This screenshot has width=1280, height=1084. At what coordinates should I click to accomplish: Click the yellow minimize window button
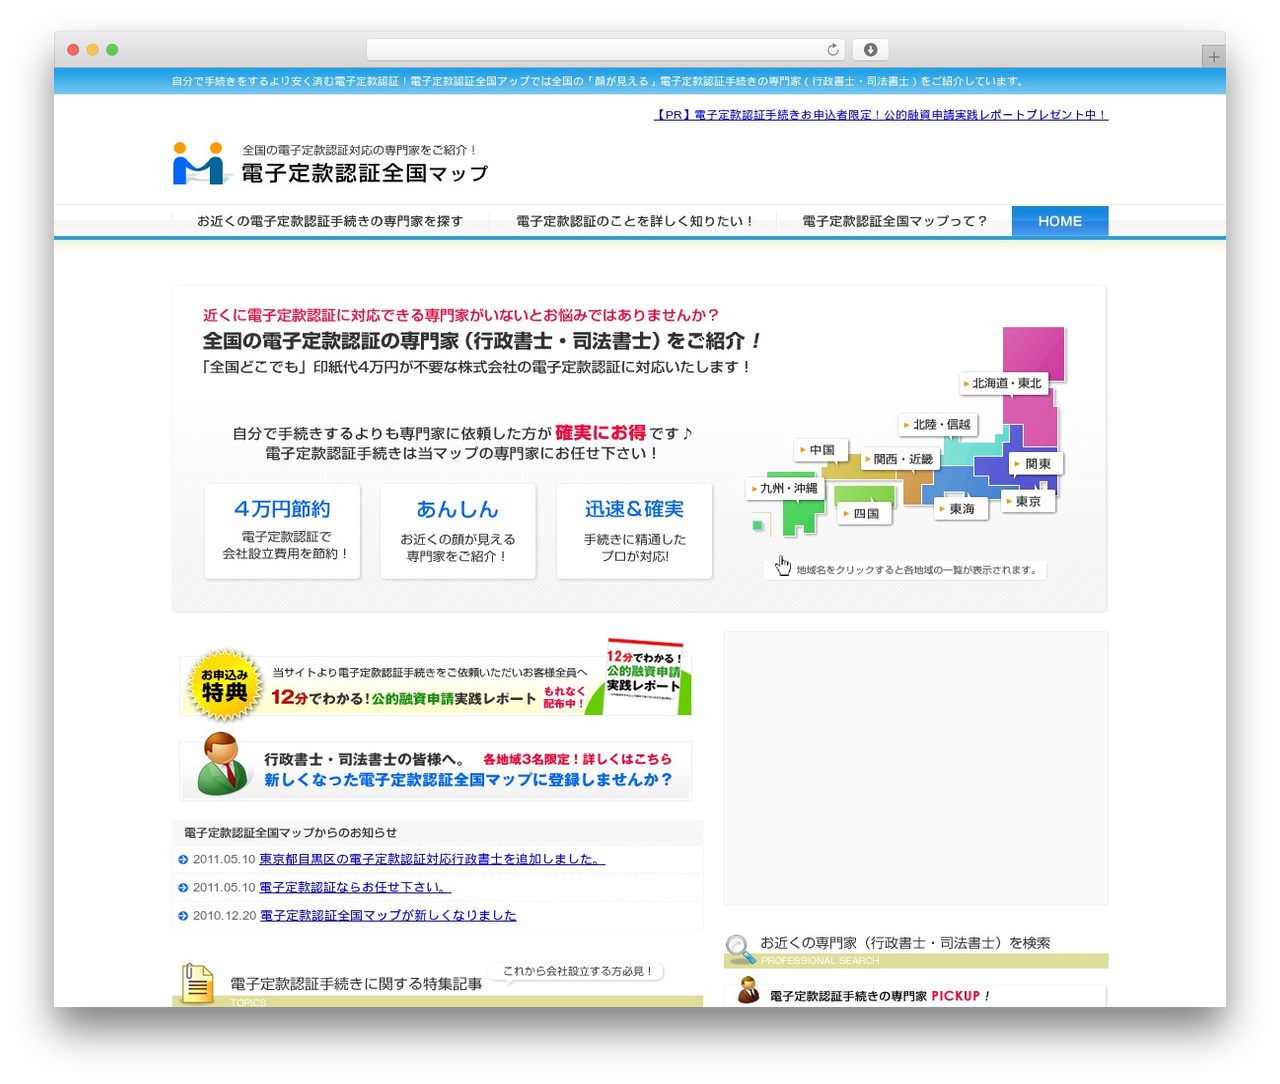pos(92,50)
